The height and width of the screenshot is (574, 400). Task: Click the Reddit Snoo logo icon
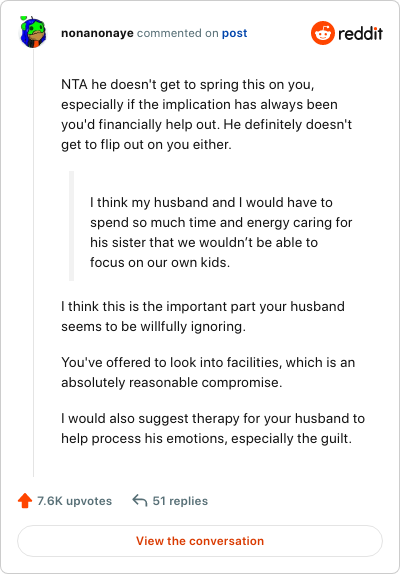coord(322,33)
